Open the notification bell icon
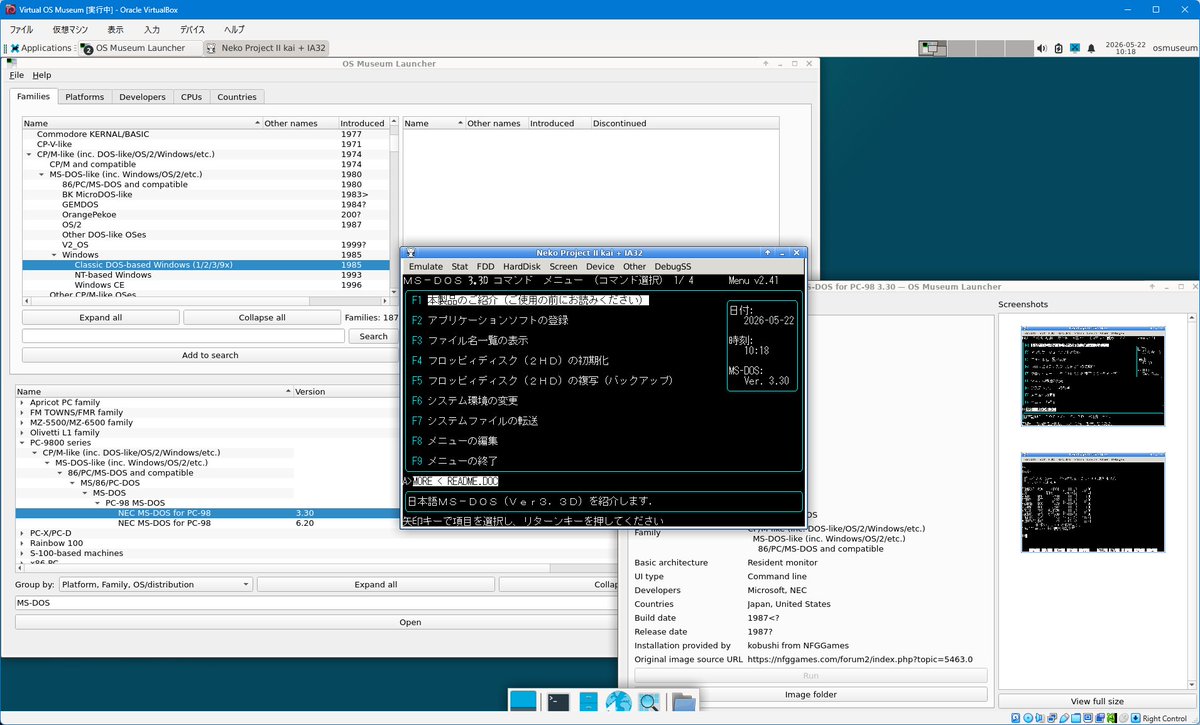 1091,48
